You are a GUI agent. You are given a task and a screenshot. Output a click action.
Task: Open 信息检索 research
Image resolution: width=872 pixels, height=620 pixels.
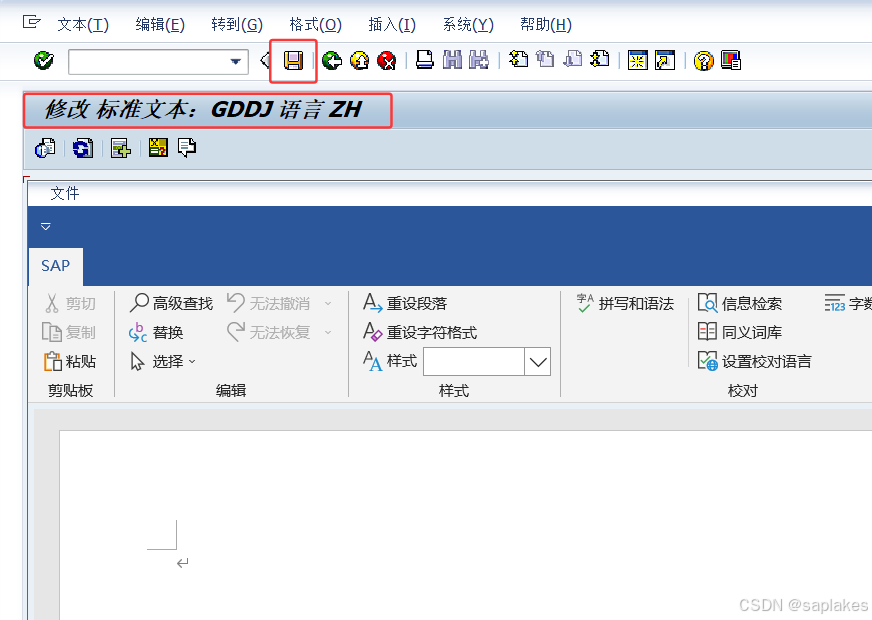click(740, 304)
